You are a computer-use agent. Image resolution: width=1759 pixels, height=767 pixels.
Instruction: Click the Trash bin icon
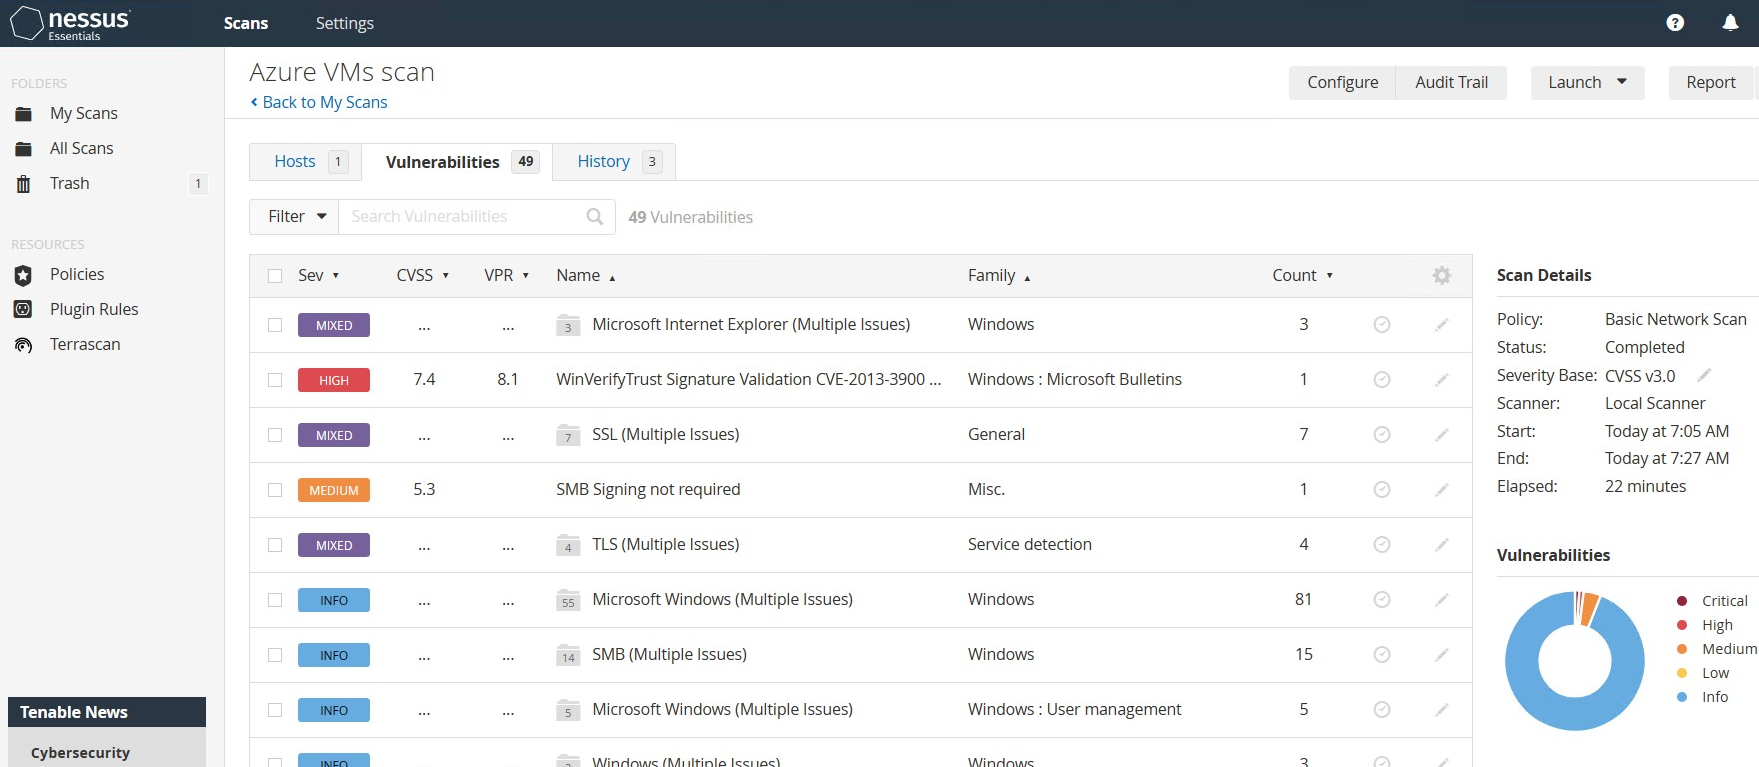pos(24,184)
